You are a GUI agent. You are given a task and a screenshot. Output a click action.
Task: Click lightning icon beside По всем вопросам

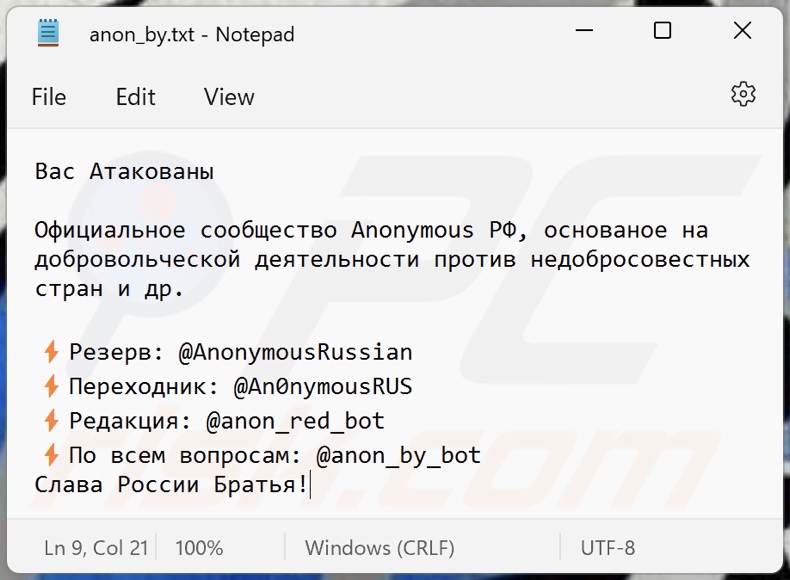pyautogui.click(x=51, y=455)
